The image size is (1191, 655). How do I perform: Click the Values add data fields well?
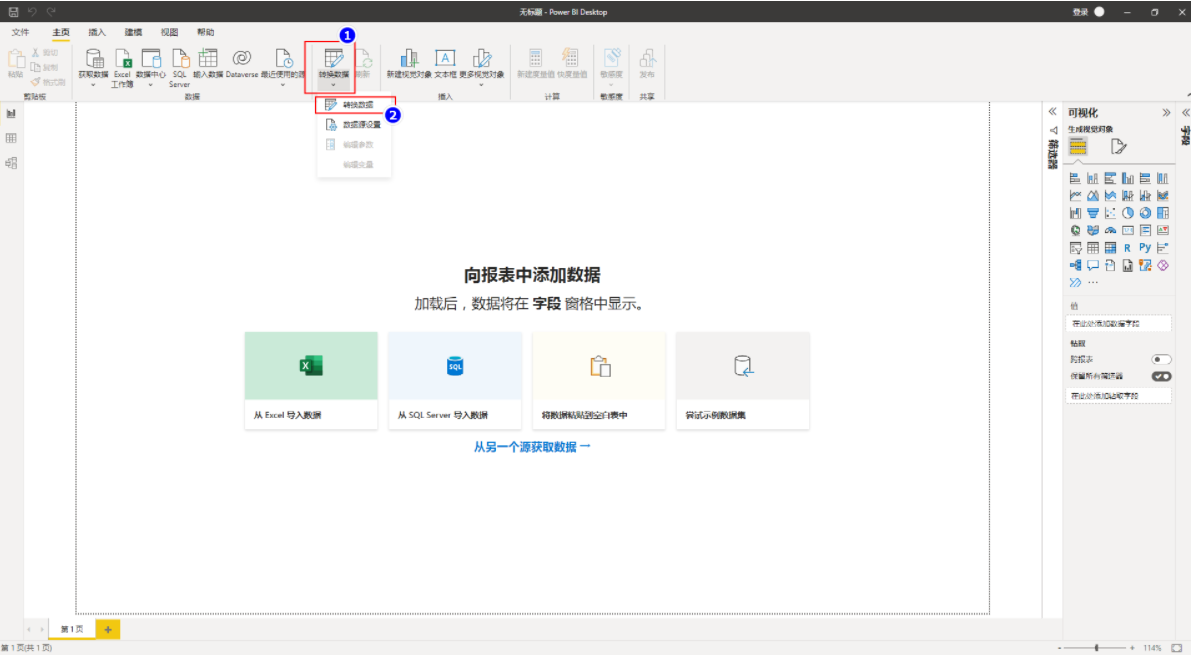coord(1118,324)
